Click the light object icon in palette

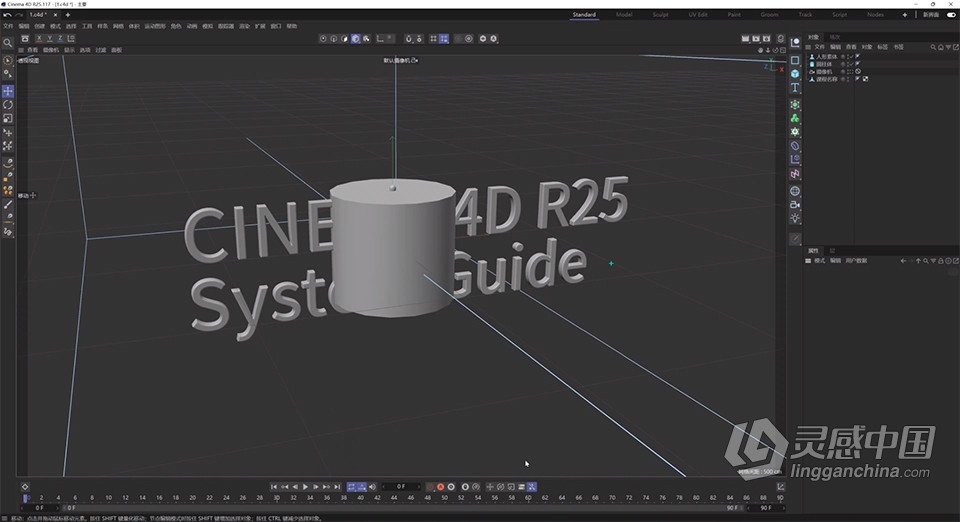point(795,218)
